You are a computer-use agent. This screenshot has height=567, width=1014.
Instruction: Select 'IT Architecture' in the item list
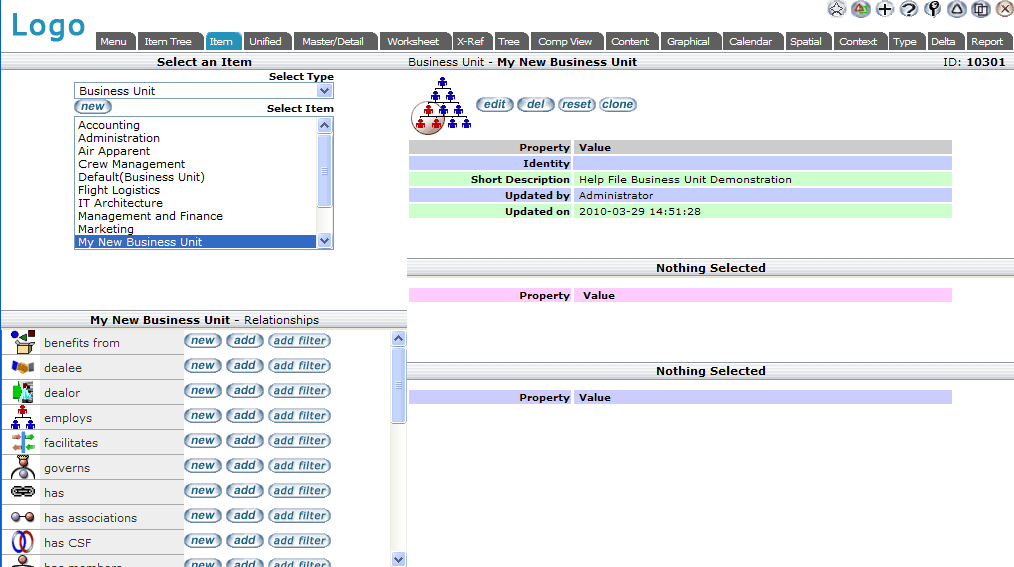tap(120, 203)
